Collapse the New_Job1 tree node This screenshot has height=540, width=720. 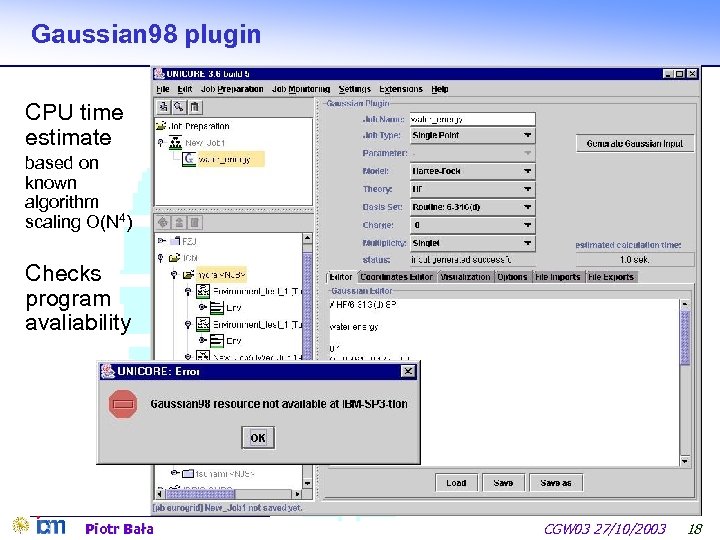[161, 143]
